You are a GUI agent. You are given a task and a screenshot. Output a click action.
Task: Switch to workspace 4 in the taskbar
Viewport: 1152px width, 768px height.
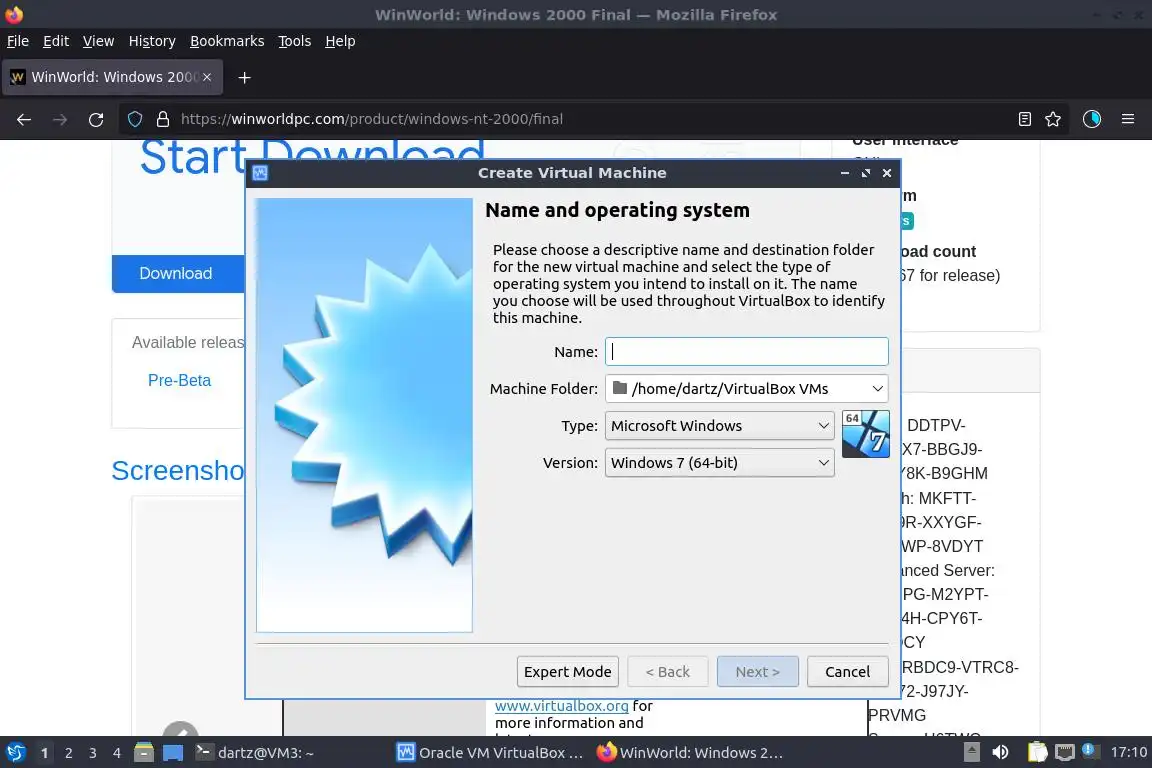(117, 753)
